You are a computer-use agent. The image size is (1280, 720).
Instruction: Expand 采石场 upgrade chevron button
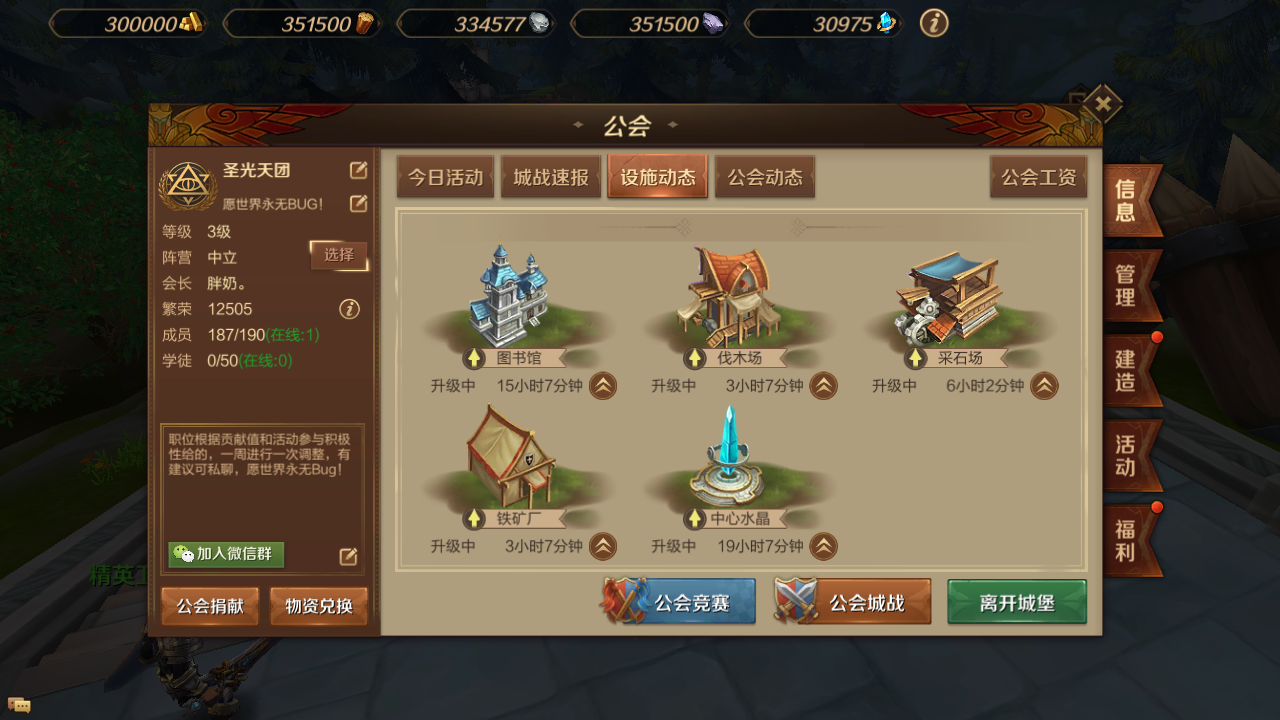(1044, 386)
